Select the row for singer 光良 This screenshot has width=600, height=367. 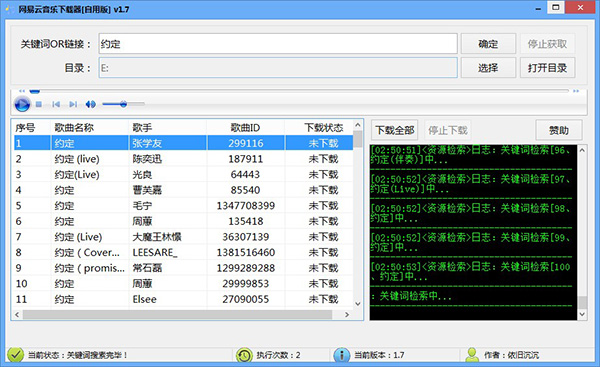pos(183,175)
